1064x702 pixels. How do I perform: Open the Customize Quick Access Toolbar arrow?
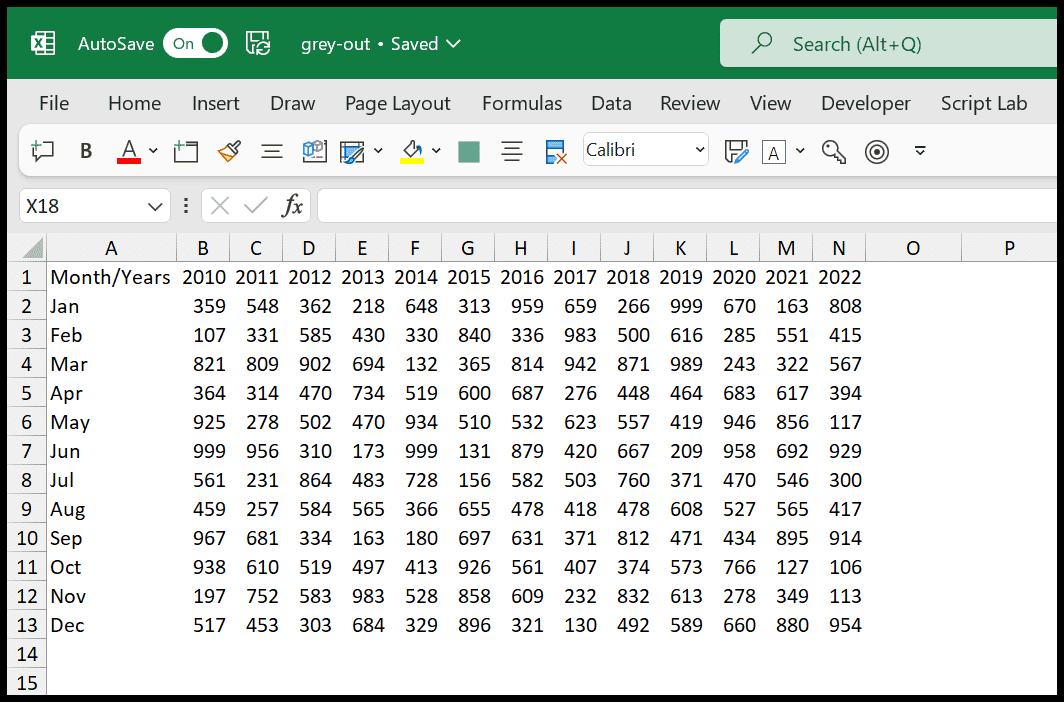click(920, 150)
